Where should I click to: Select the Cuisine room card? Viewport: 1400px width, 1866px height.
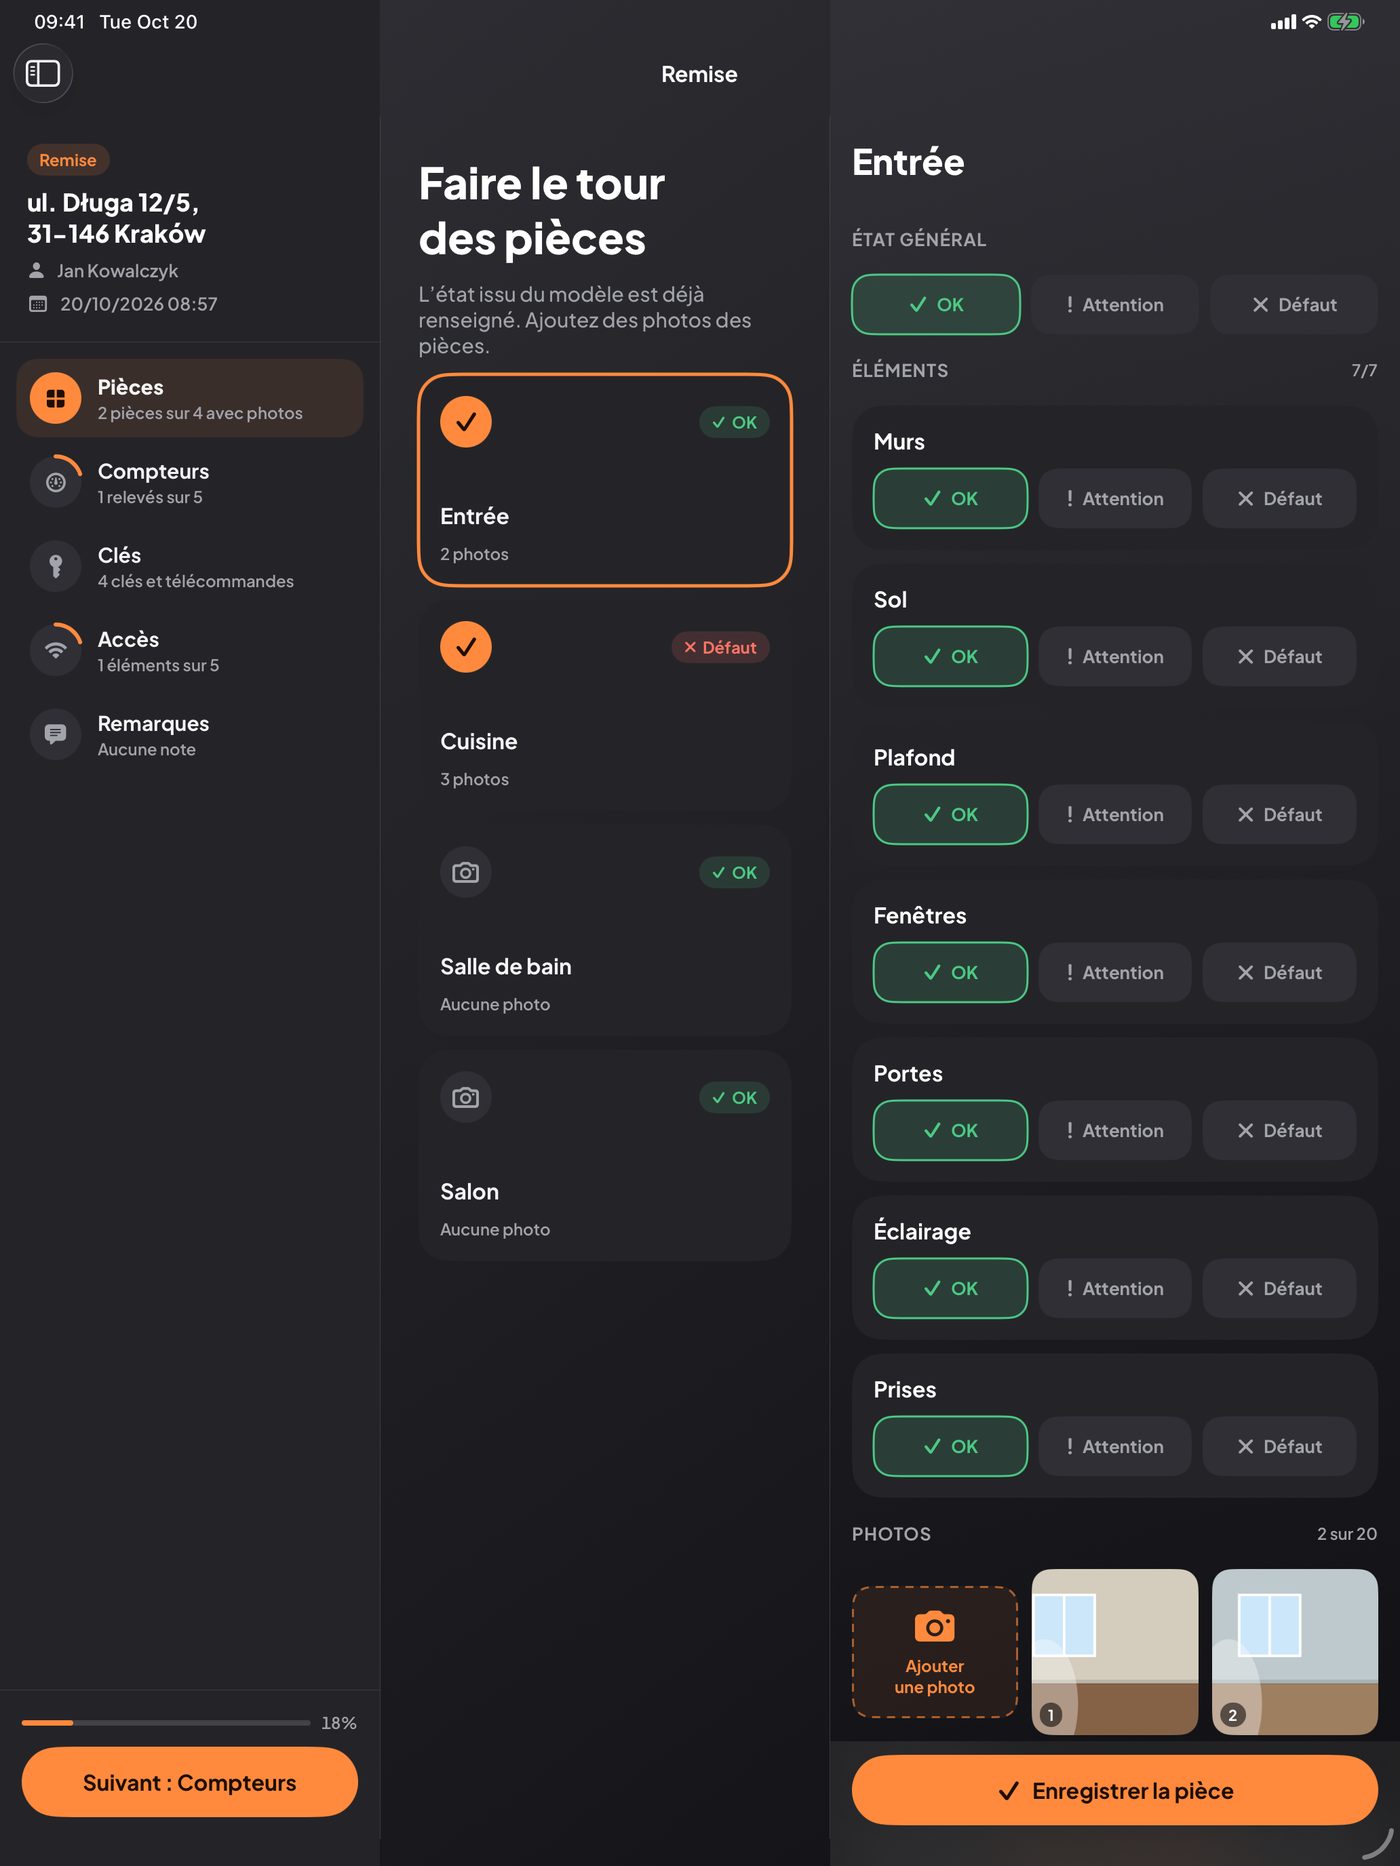(605, 705)
